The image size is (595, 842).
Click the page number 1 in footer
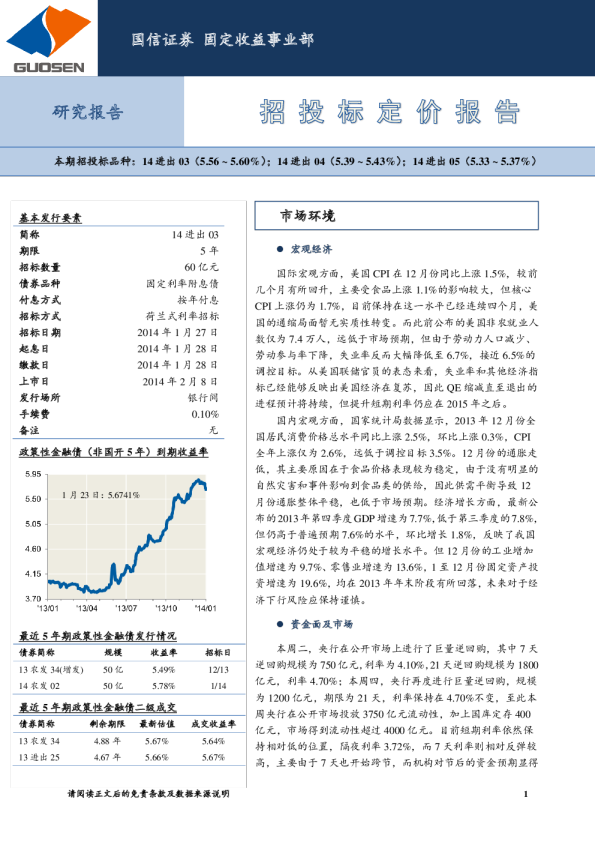click(x=526, y=794)
